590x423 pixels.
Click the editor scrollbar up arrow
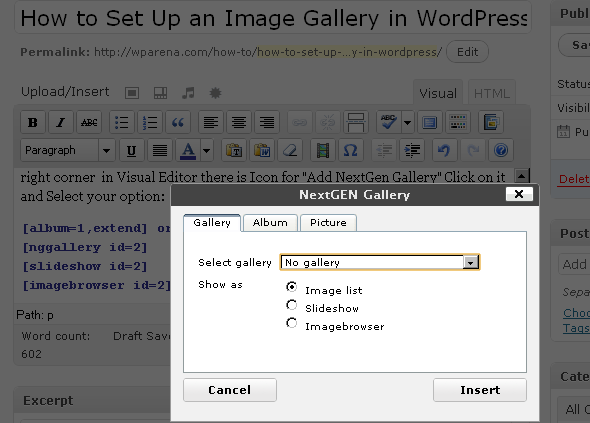click(x=522, y=176)
